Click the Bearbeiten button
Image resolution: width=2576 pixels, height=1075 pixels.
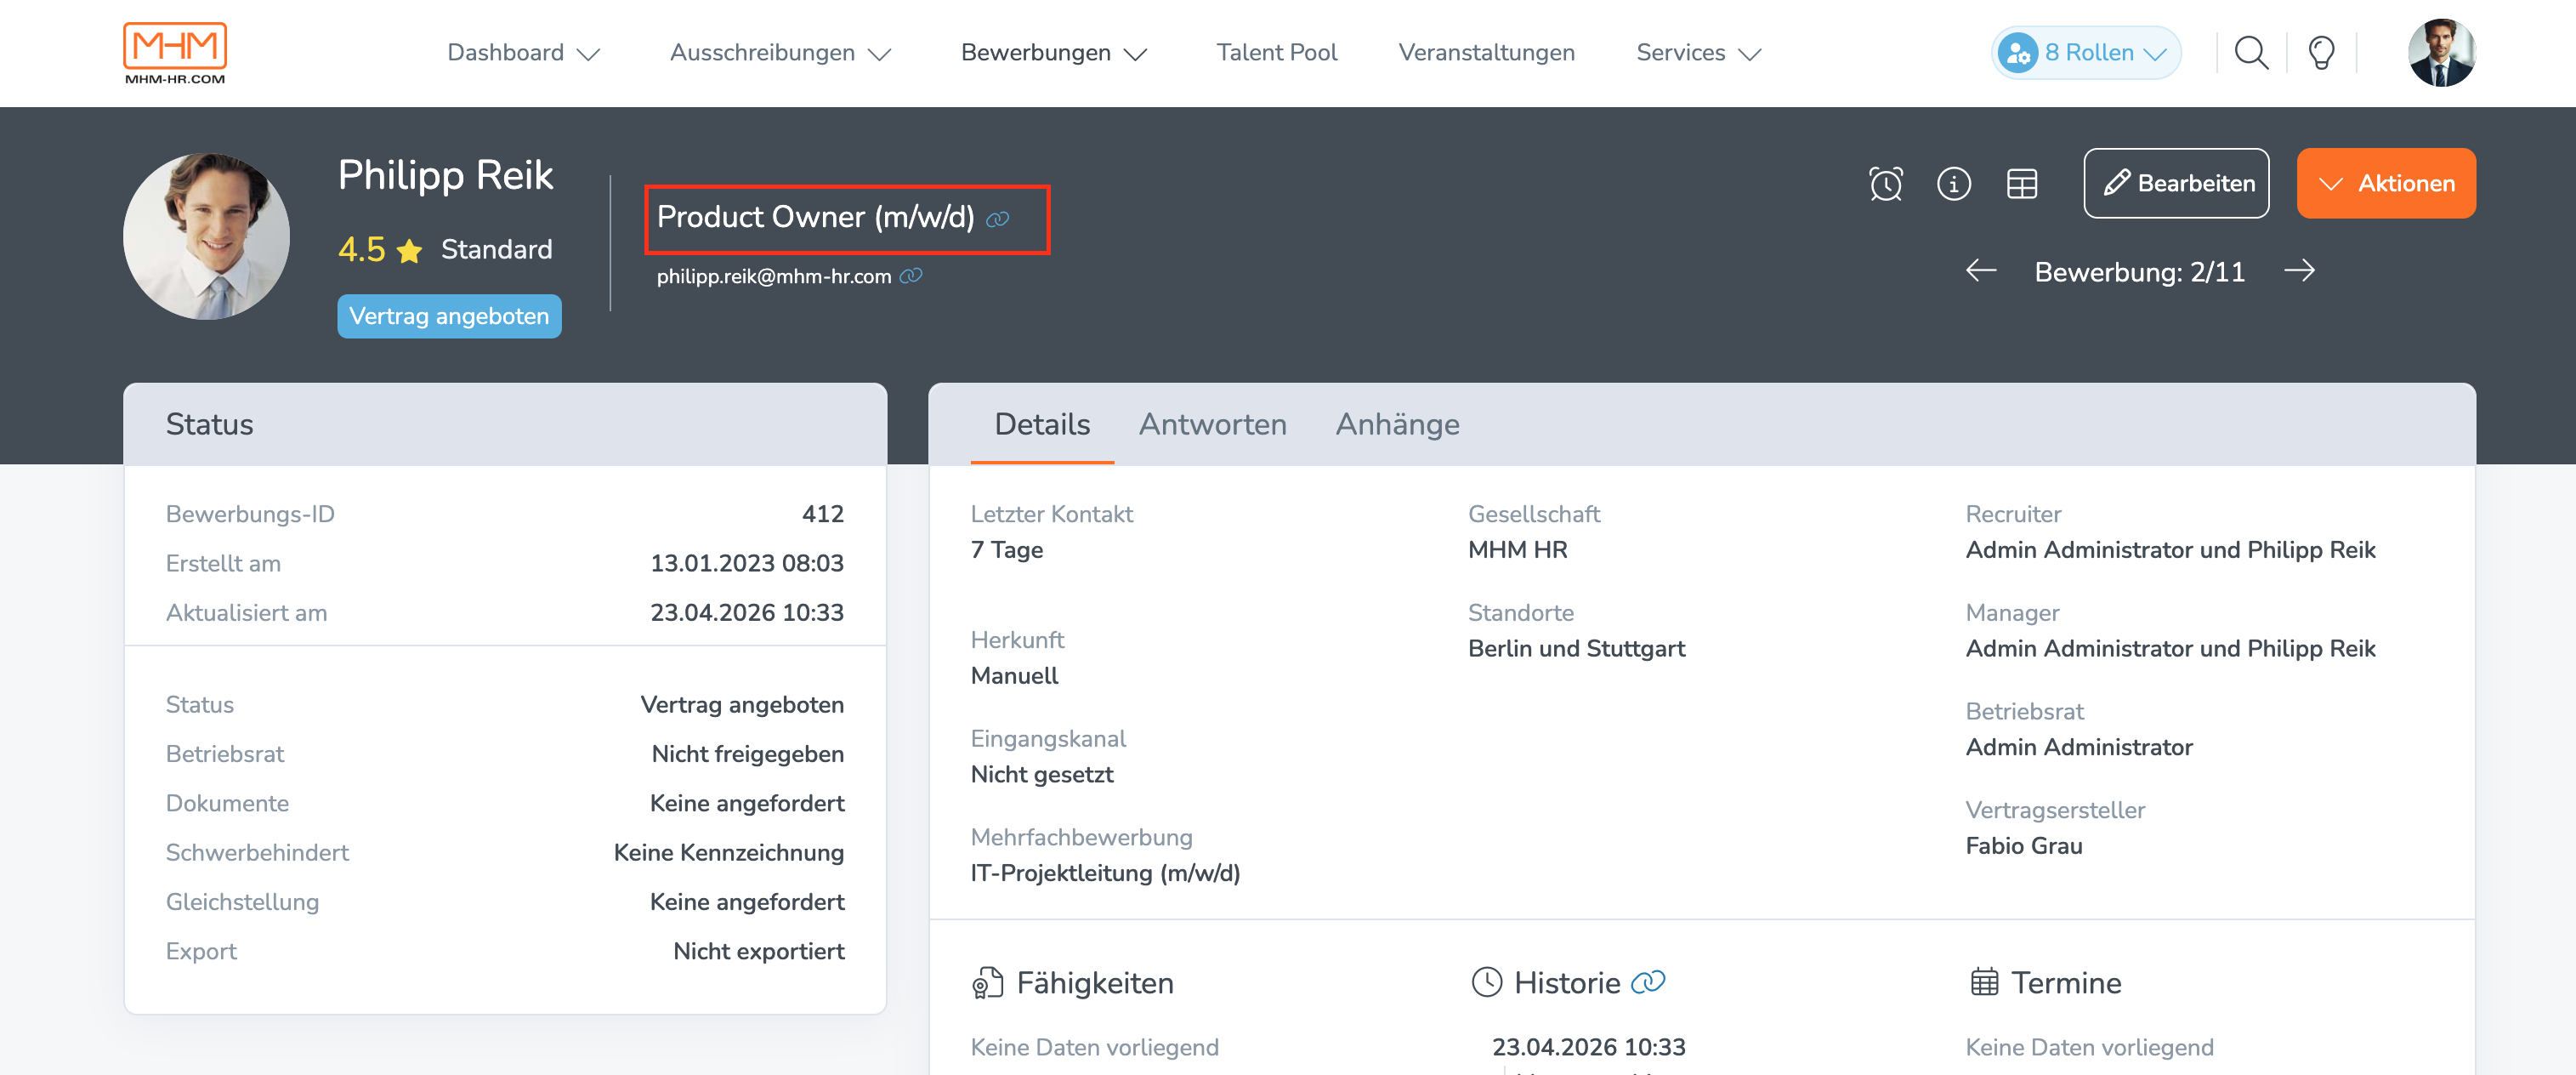tap(2176, 183)
